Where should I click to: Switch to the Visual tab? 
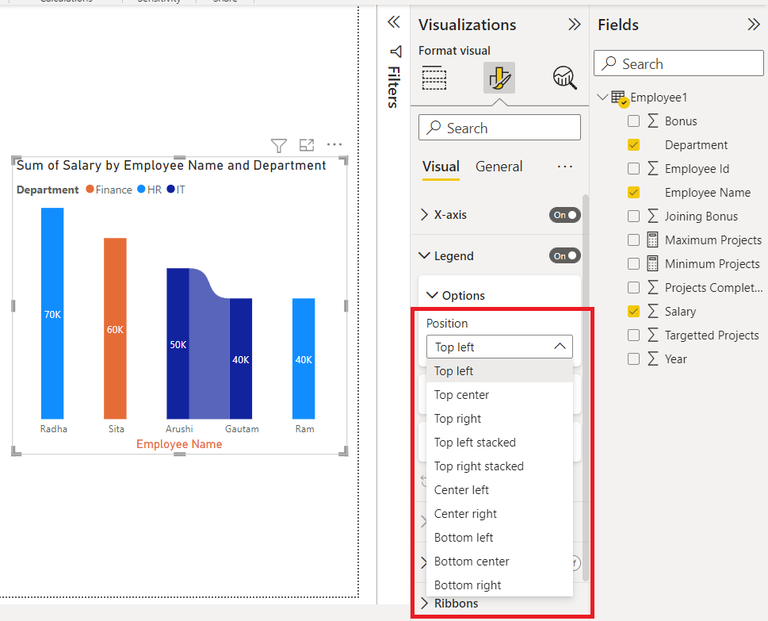click(441, 167)
